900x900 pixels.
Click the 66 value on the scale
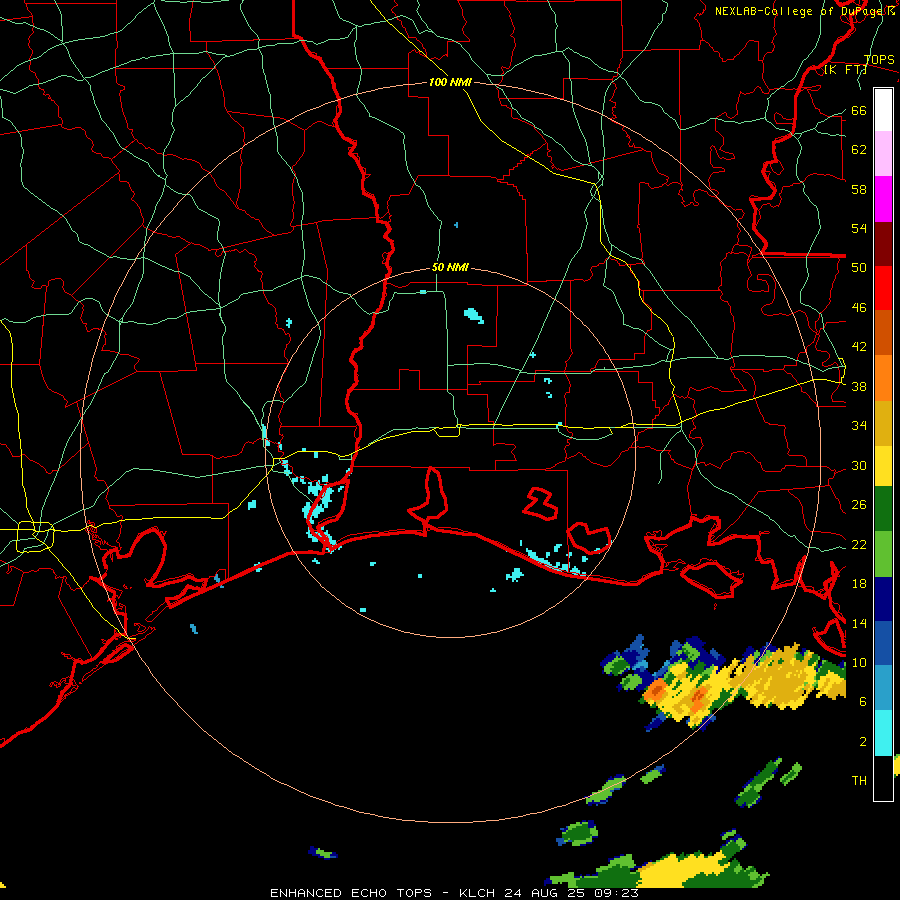[859, 110]
